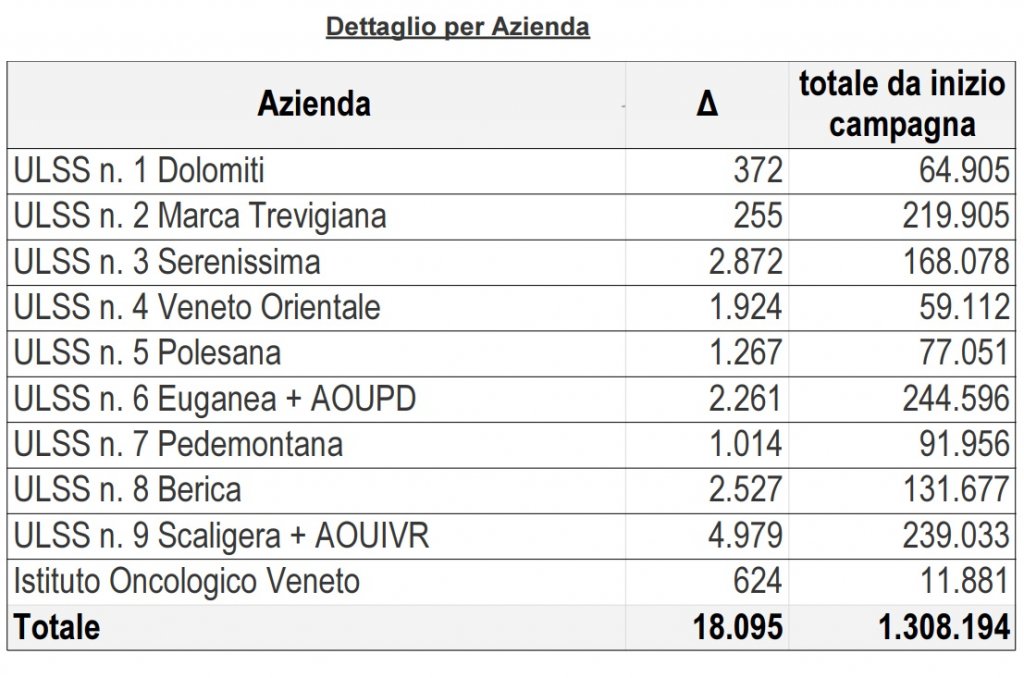
Task: Click the grand total value 1.308.194
Action: (944, 627)
